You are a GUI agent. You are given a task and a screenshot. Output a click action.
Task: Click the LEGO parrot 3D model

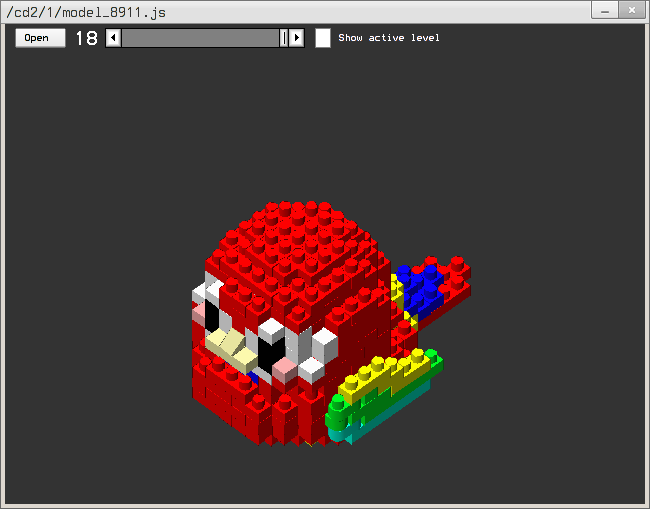[x=331, y=324]
